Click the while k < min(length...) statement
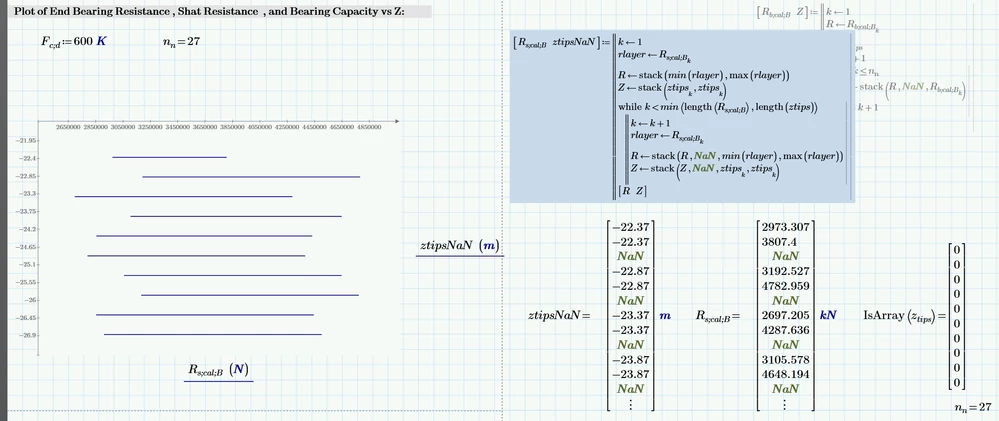The width and height of the screenshot is (999, 421). [717, 107]
